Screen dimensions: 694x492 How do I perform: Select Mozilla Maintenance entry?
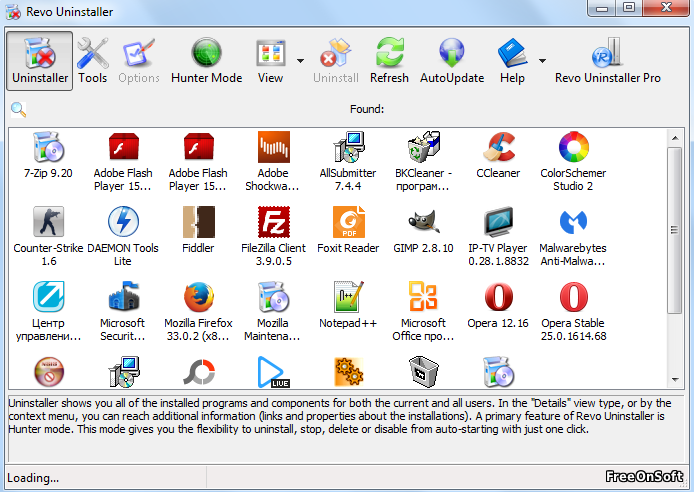(x=273, y=311)
